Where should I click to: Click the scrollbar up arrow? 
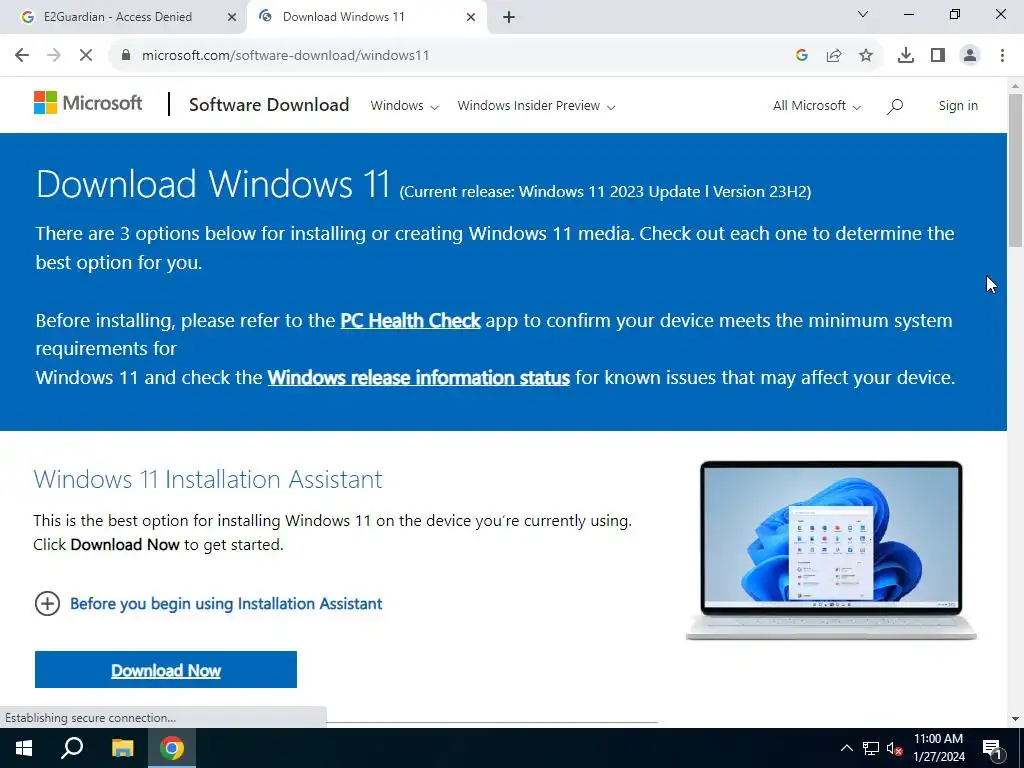(x=1015, y=86)
